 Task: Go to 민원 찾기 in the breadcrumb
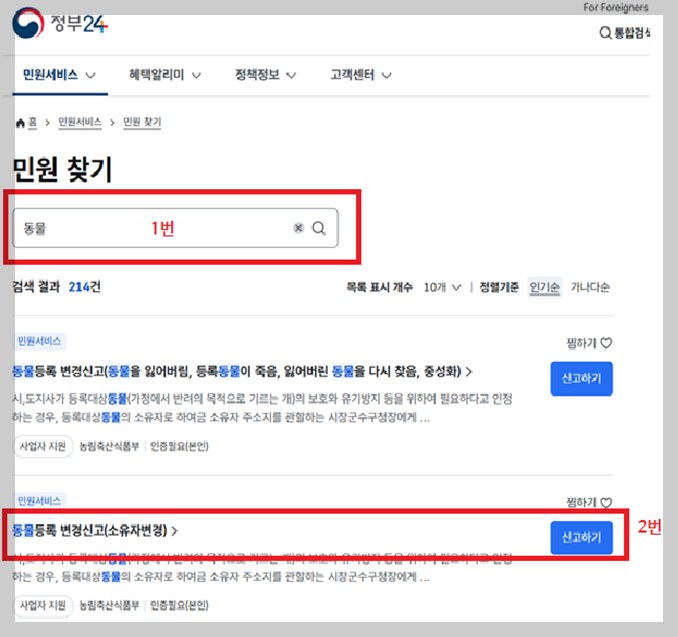point(142,122)
